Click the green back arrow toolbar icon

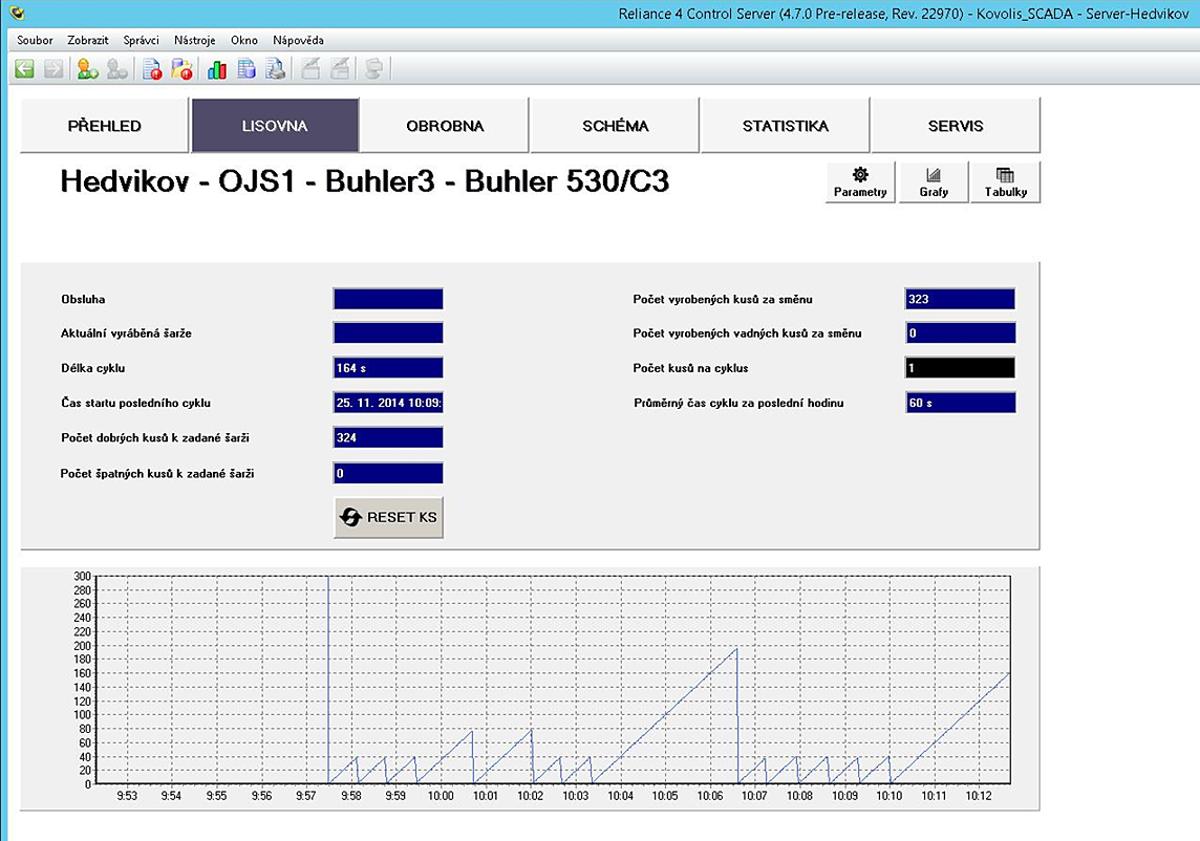[x=25, y=69]
